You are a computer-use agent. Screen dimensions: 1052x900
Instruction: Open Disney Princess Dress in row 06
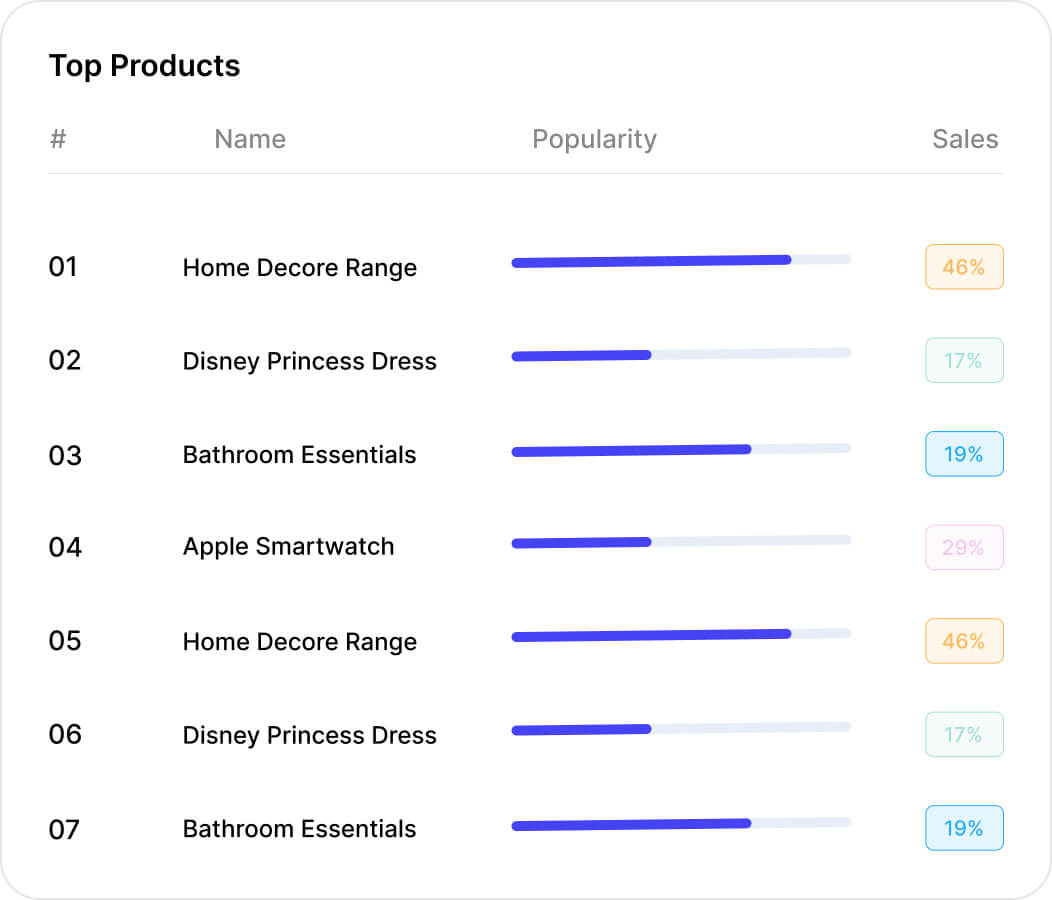(309, 736)
